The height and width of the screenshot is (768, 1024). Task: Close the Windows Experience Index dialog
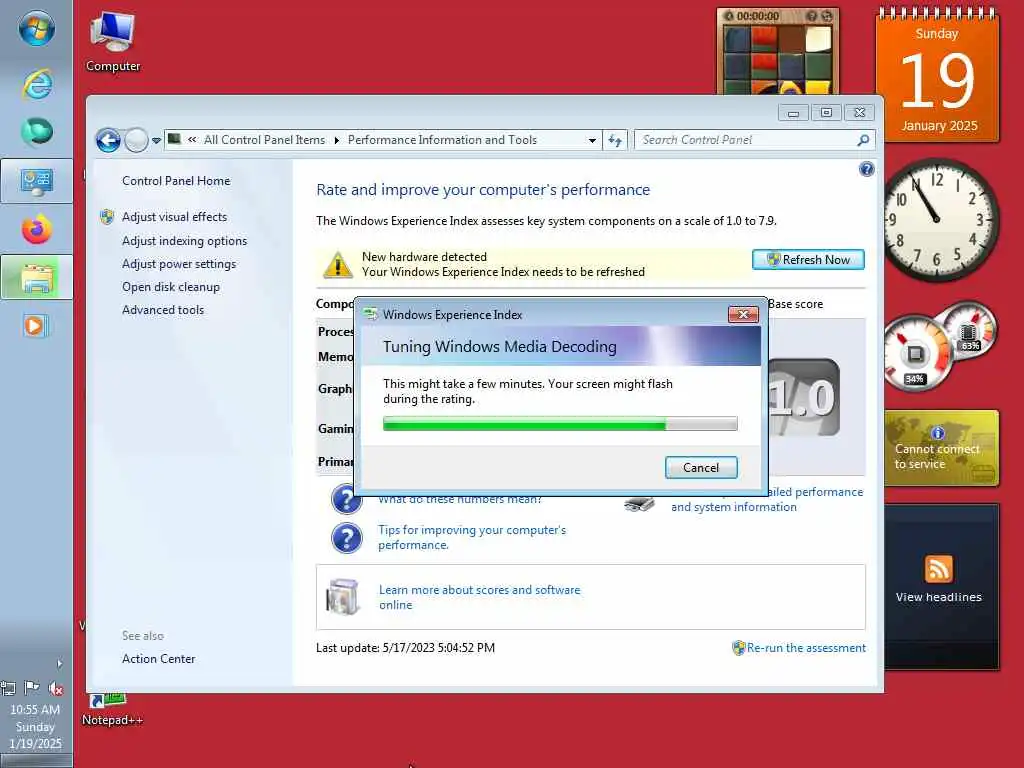(743, 315)
